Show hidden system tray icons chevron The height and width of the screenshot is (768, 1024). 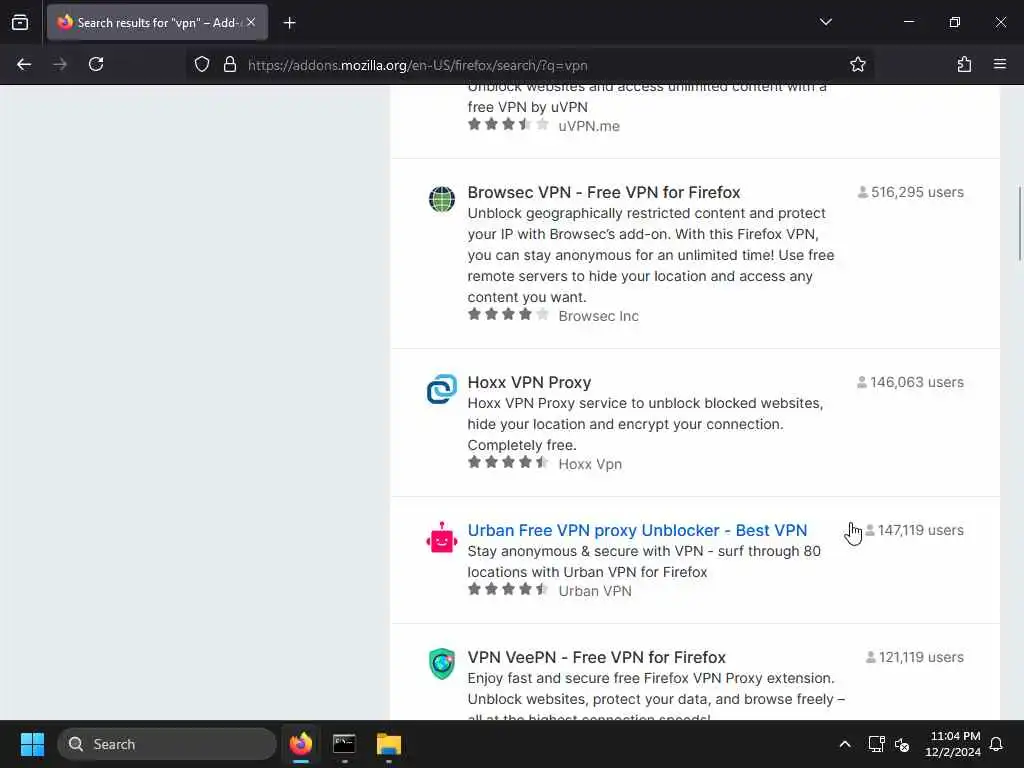point(844,744)
